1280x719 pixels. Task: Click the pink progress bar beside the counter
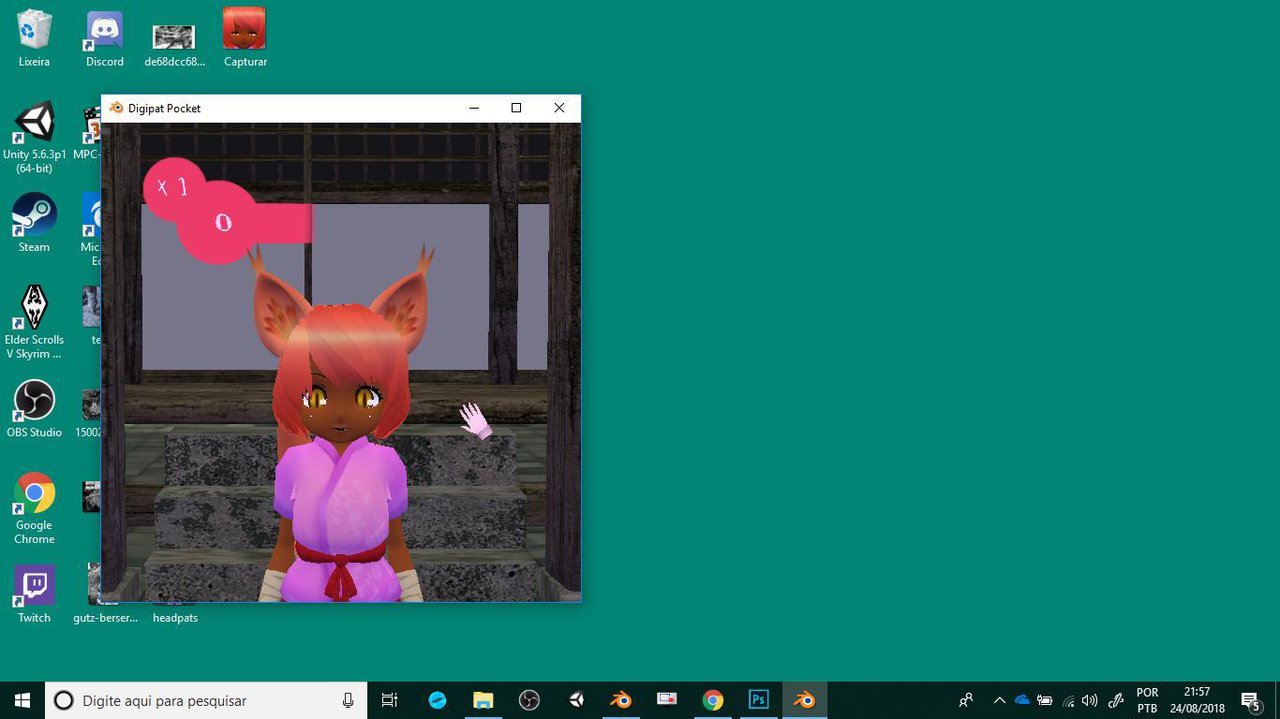284,223
